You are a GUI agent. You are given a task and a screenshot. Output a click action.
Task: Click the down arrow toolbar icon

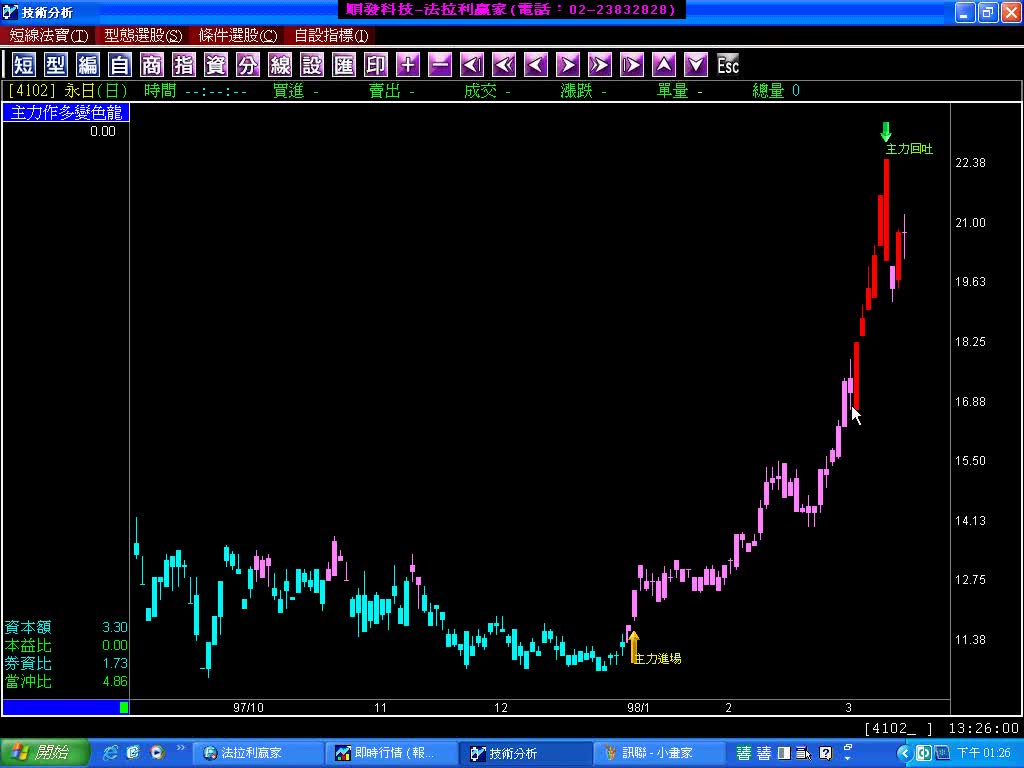tap(696, 65)
